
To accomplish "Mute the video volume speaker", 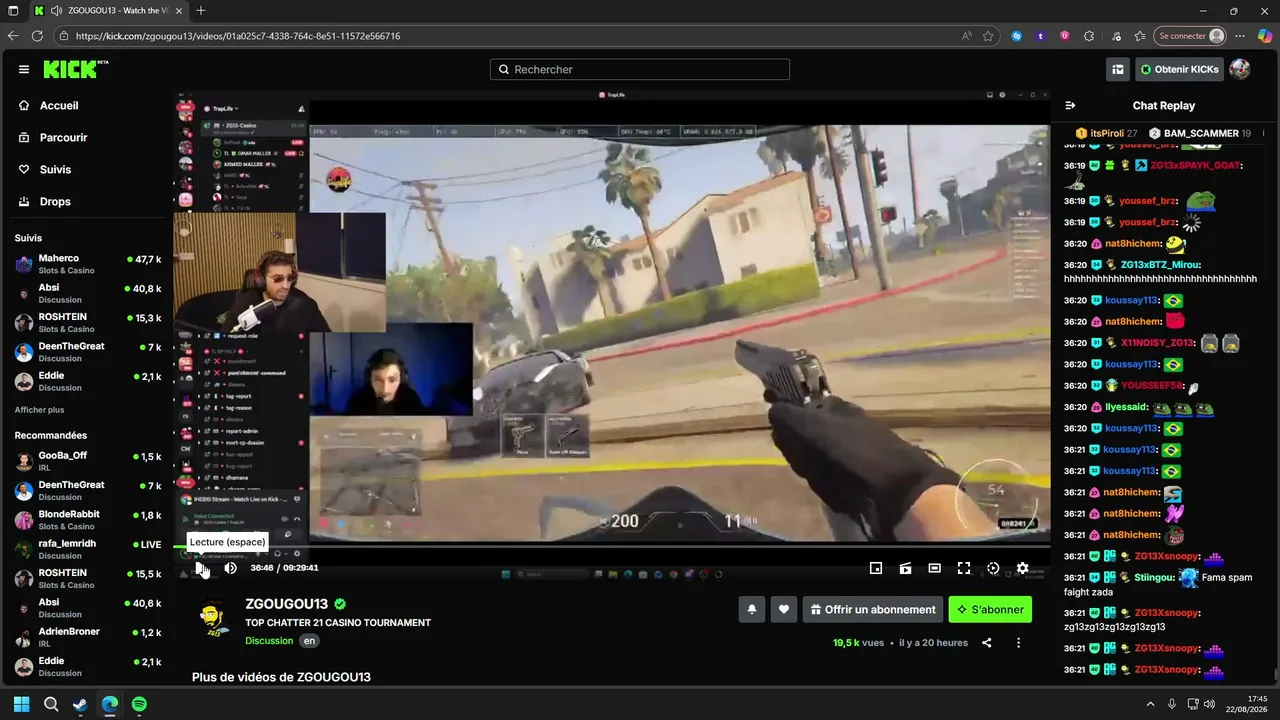I will point(231,568).
